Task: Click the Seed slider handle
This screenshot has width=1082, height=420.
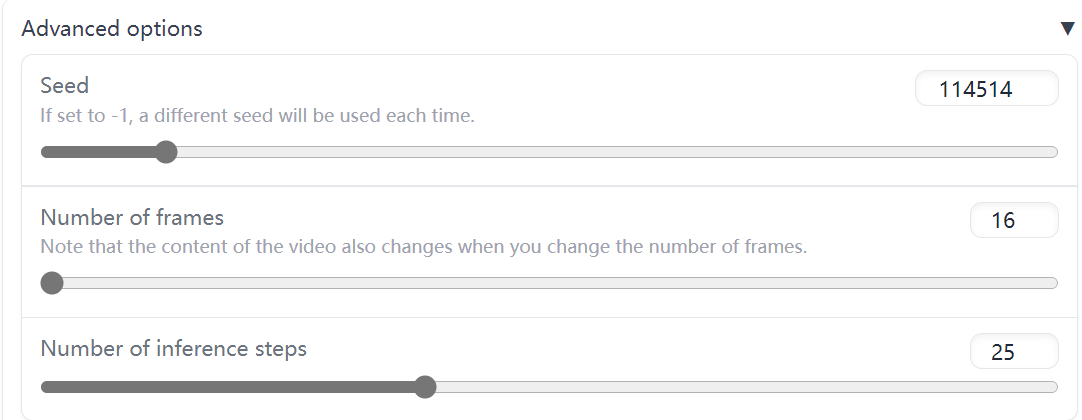Action: [x=166, y=152]
